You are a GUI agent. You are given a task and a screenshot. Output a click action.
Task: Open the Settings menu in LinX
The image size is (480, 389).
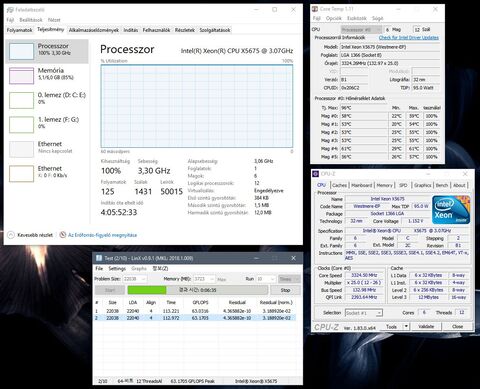tap(117, 268)
